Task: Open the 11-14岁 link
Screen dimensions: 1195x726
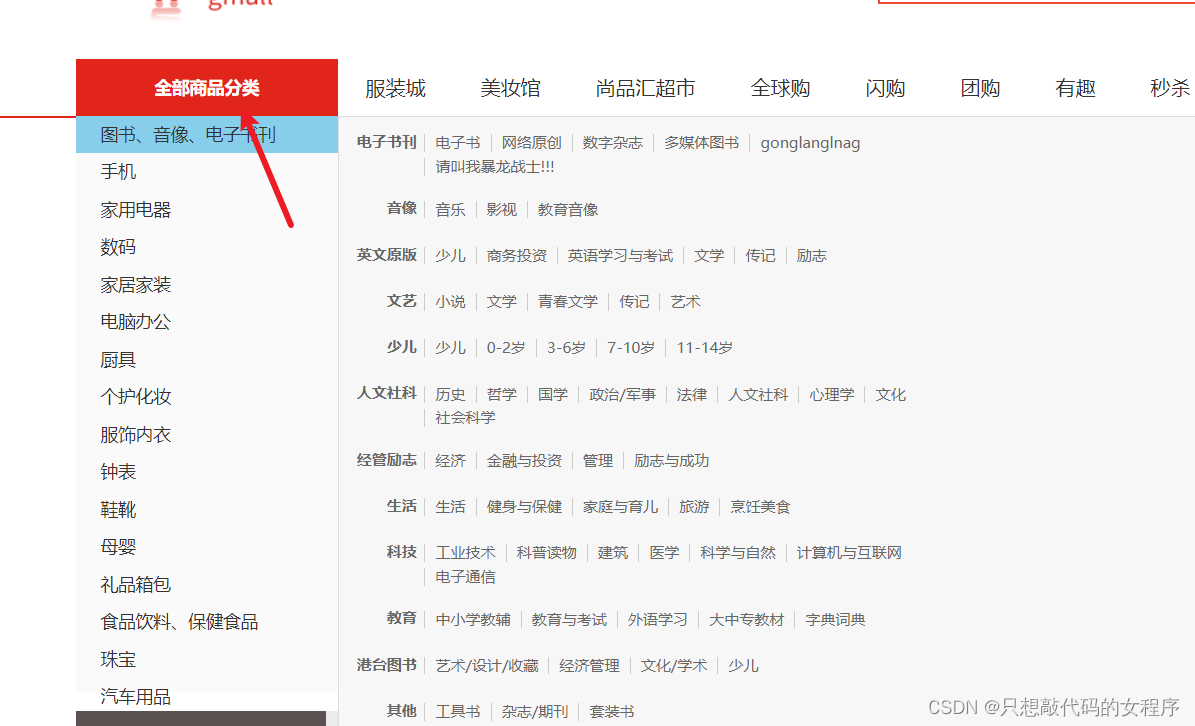Action: 705,347
